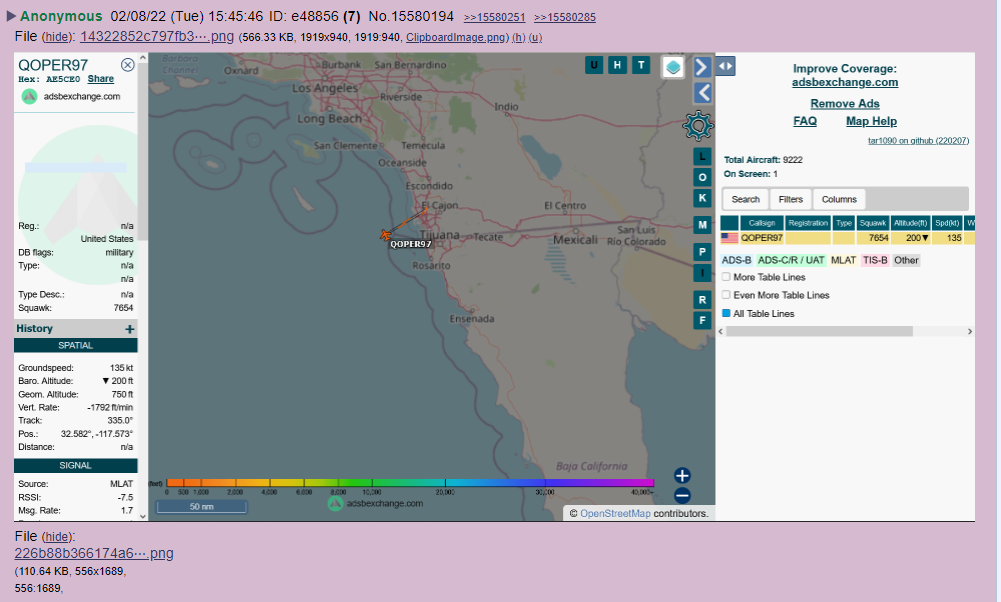Open the Filters tab
This screenshot has width=1001, height=602.
tap(790, 199)
